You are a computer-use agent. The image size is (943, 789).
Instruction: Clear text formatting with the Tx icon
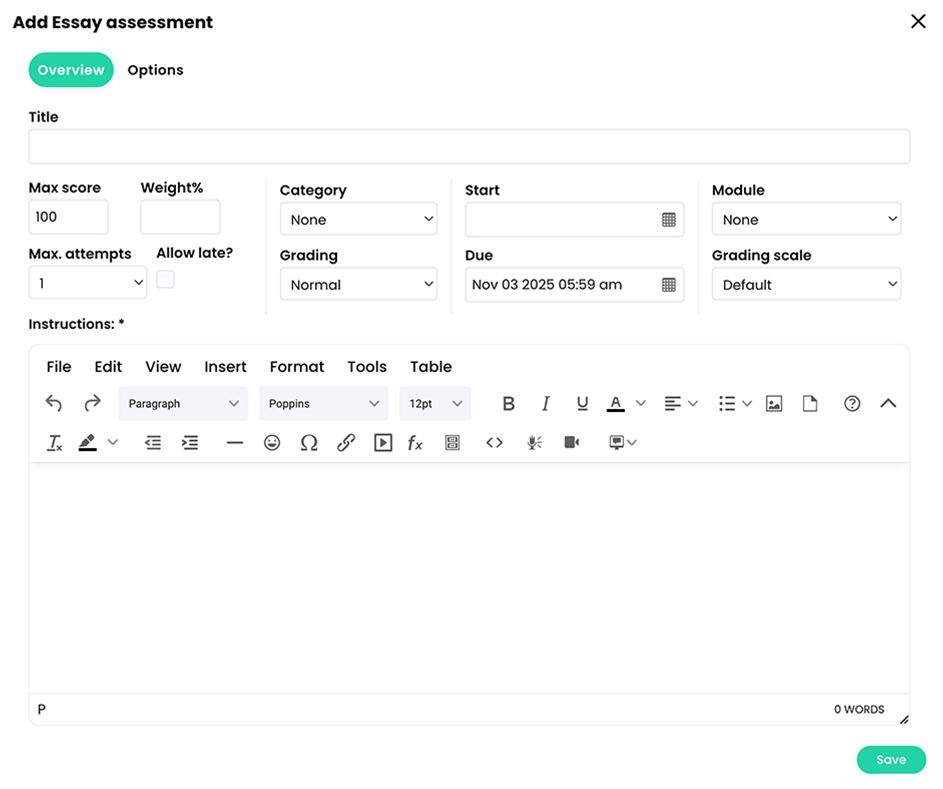click(x=54, y=442)
